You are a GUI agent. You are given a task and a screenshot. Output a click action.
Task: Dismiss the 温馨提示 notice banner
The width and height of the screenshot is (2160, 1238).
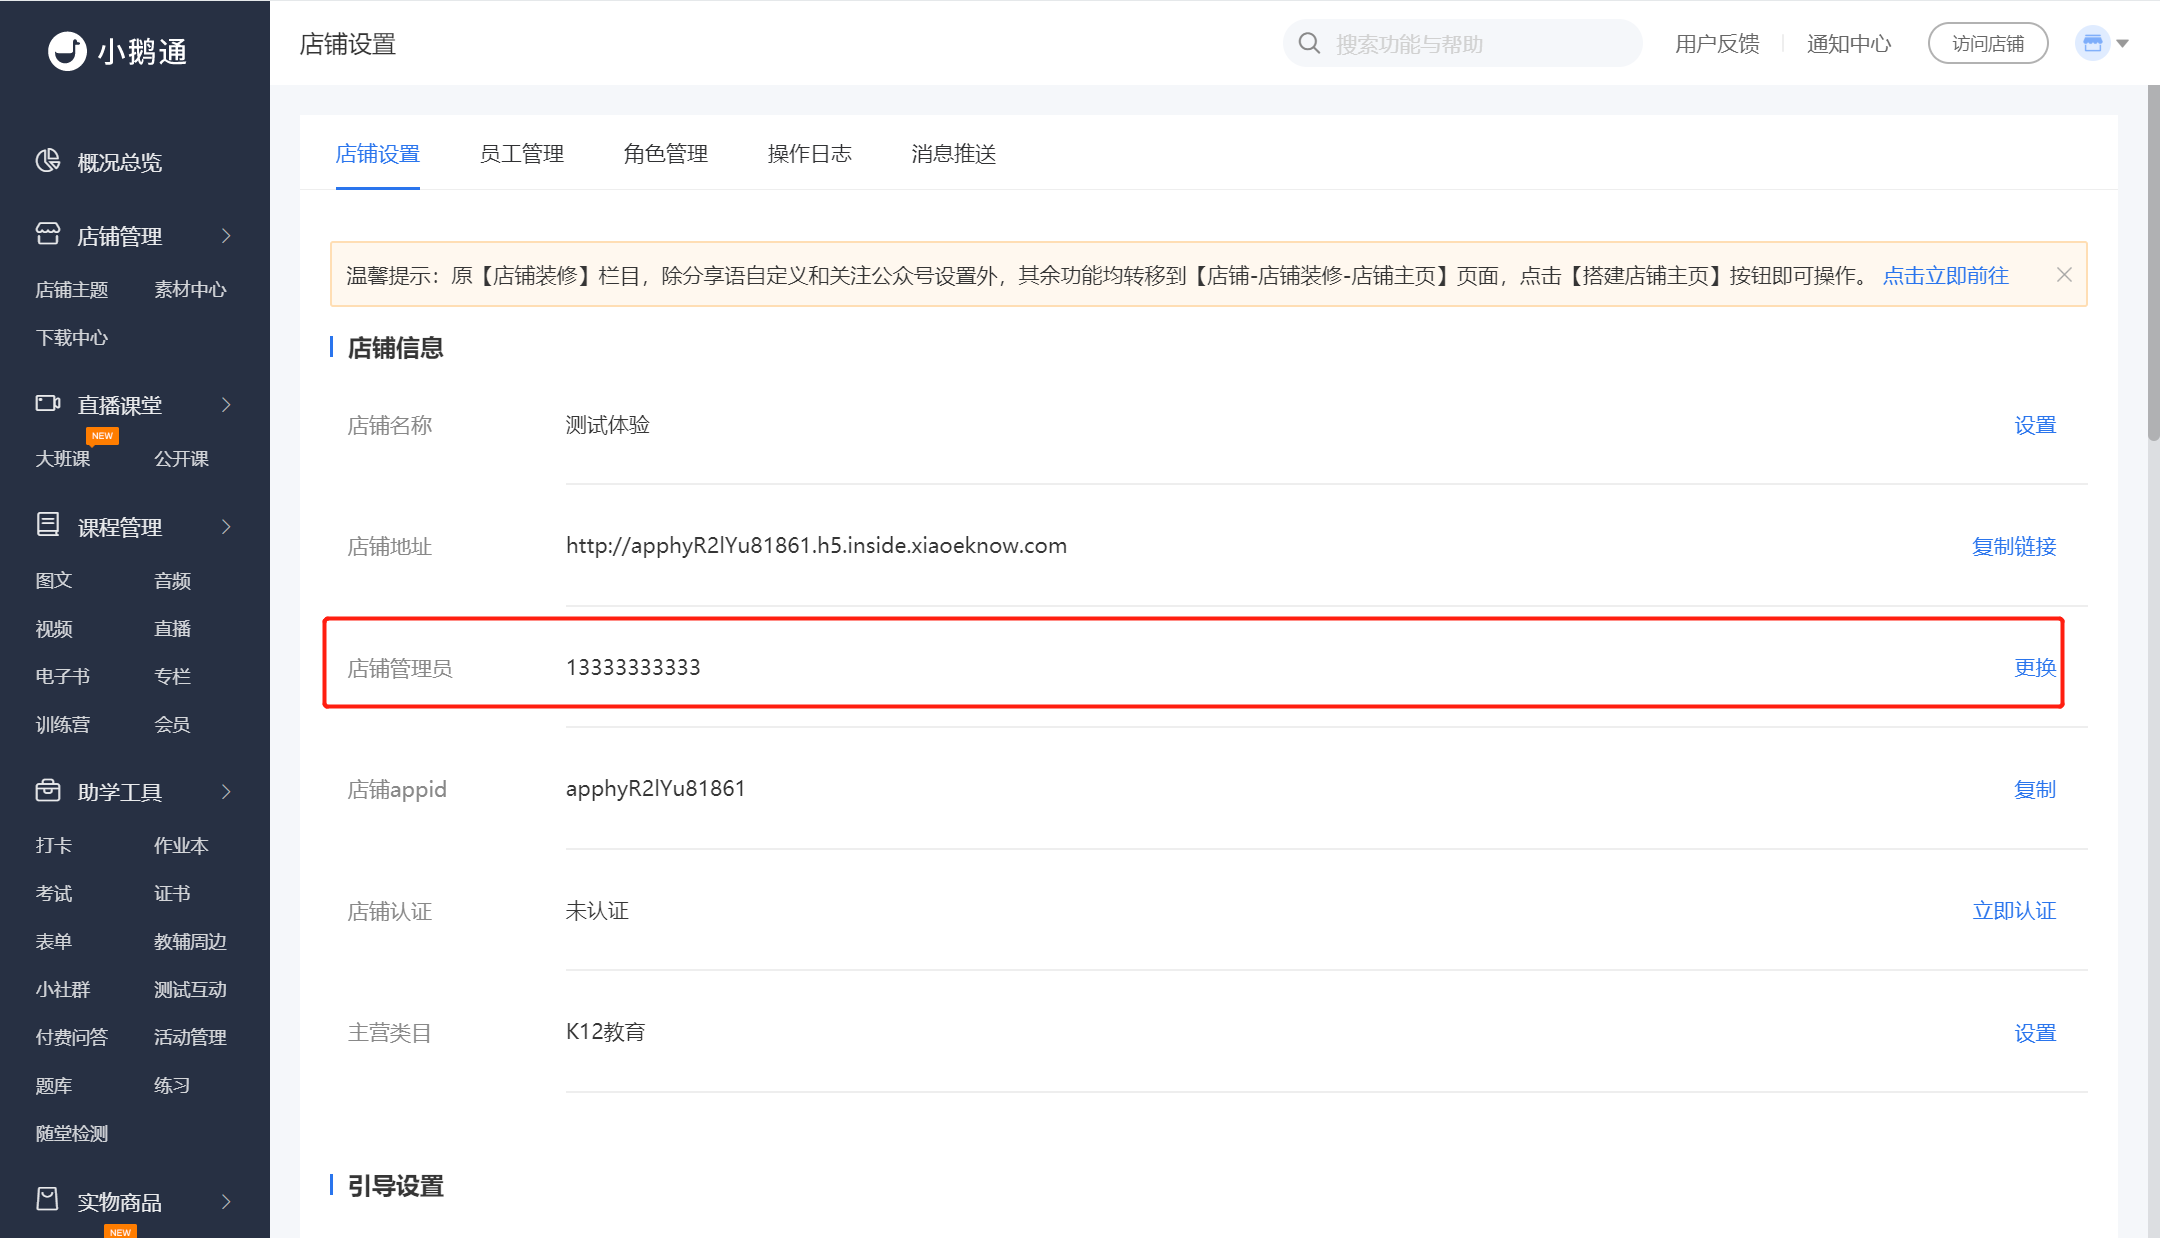click(x=2064, y=275)
